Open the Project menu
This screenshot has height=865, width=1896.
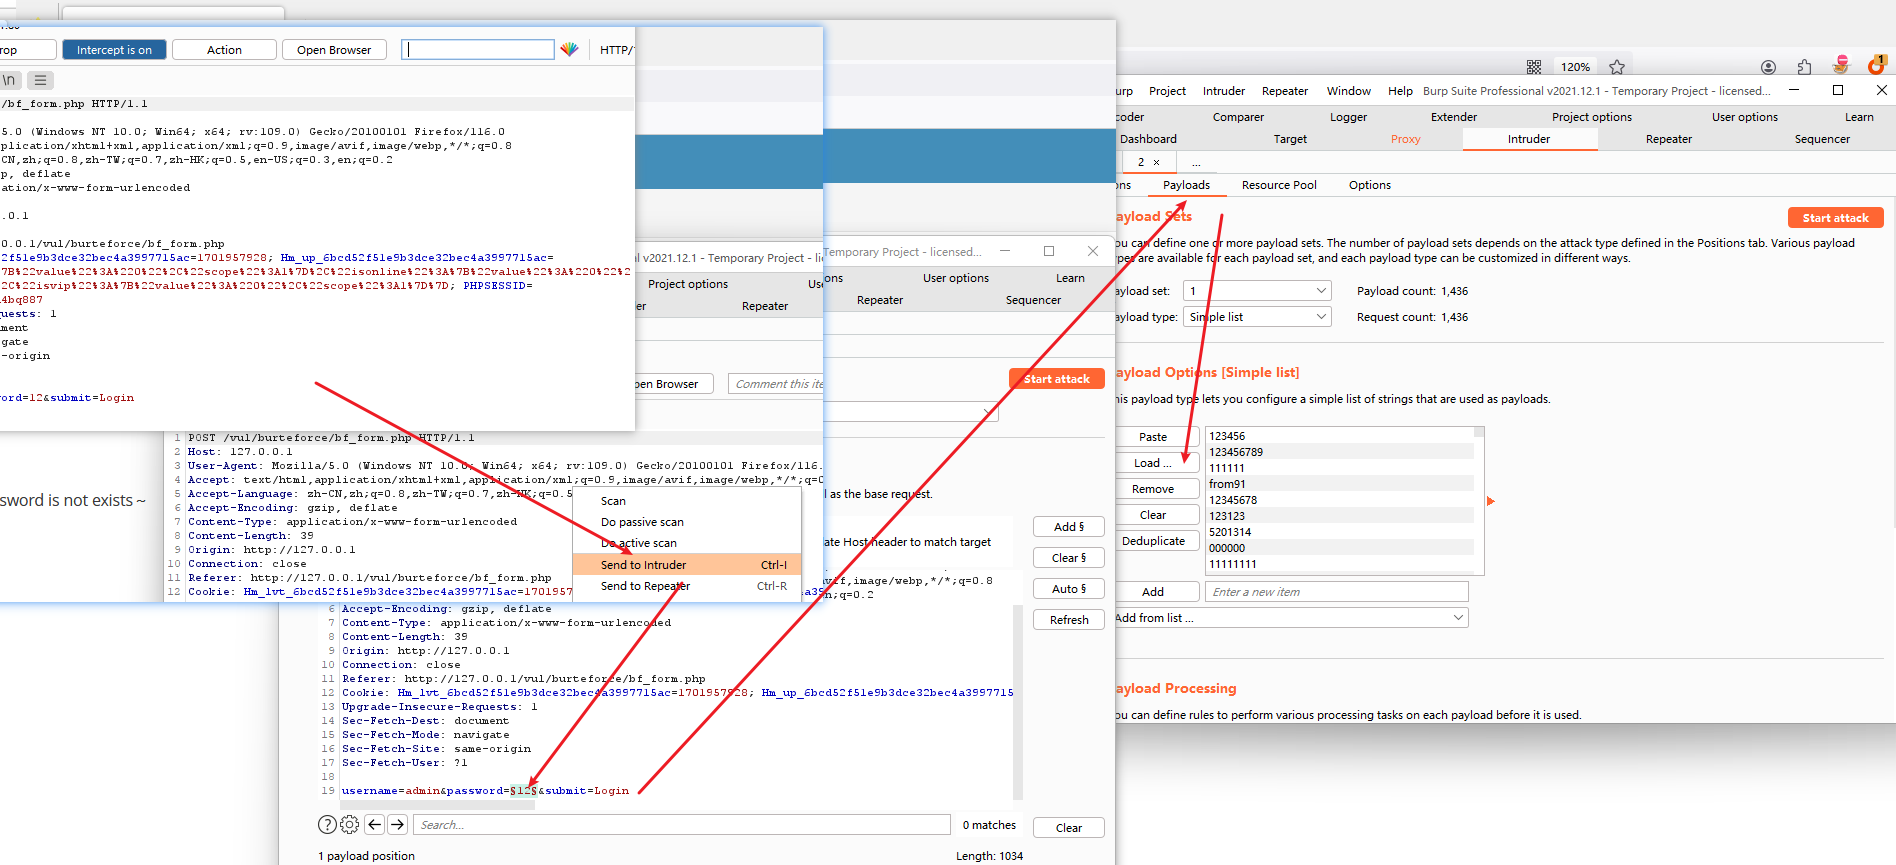point(1167,91)
